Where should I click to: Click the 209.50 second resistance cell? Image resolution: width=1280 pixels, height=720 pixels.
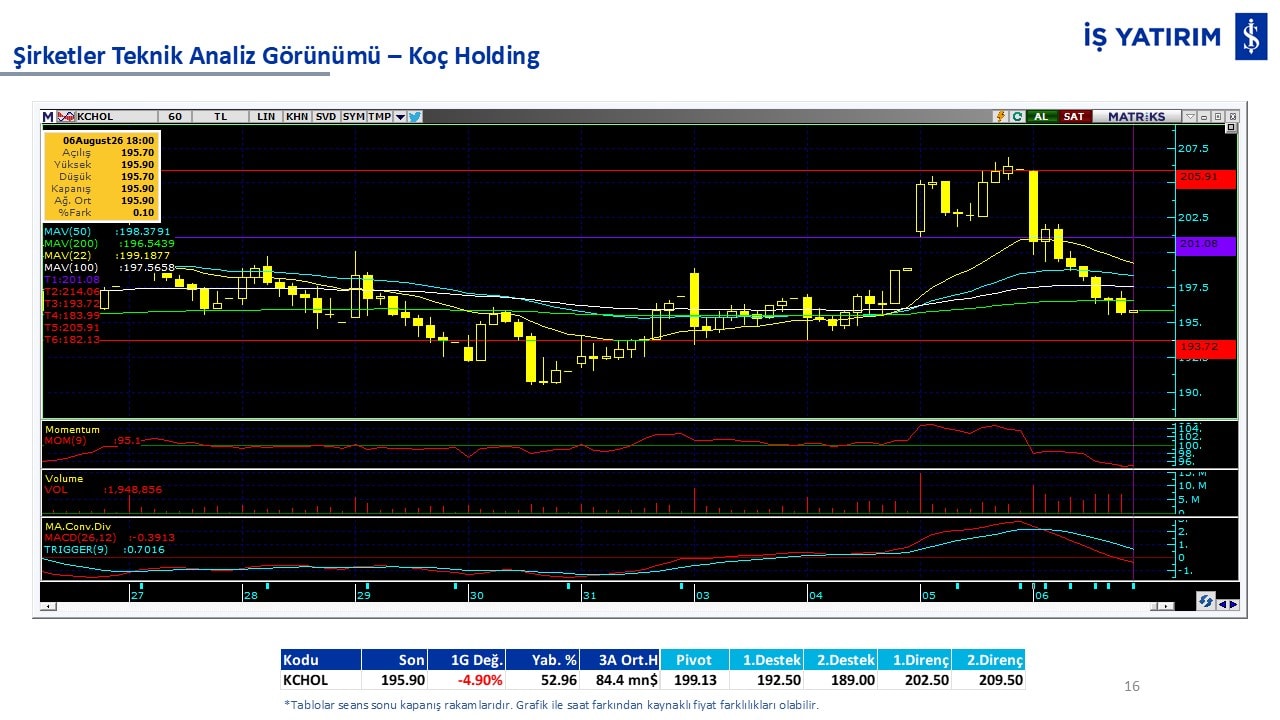[988, 680]
